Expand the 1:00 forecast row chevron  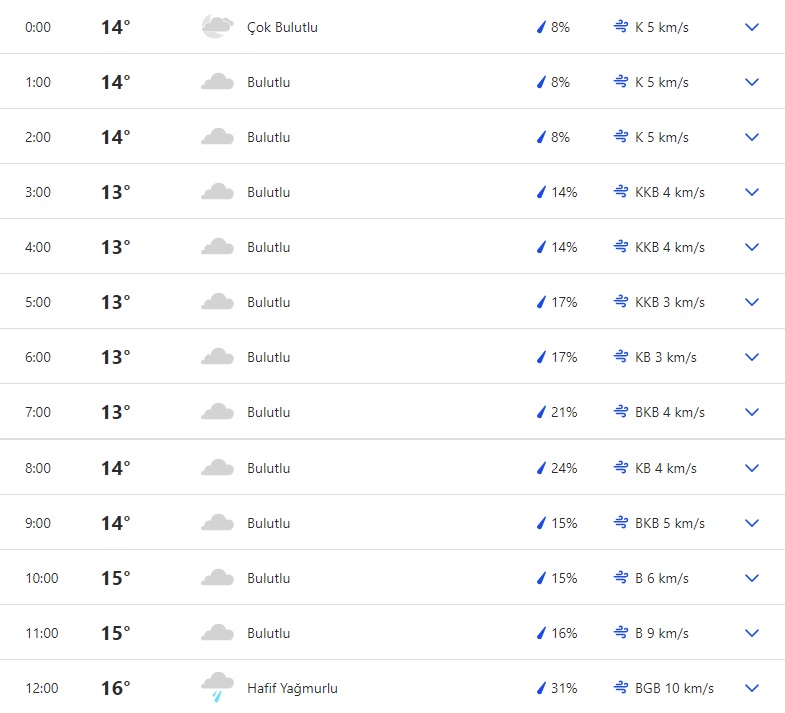[x=752, y=82]
